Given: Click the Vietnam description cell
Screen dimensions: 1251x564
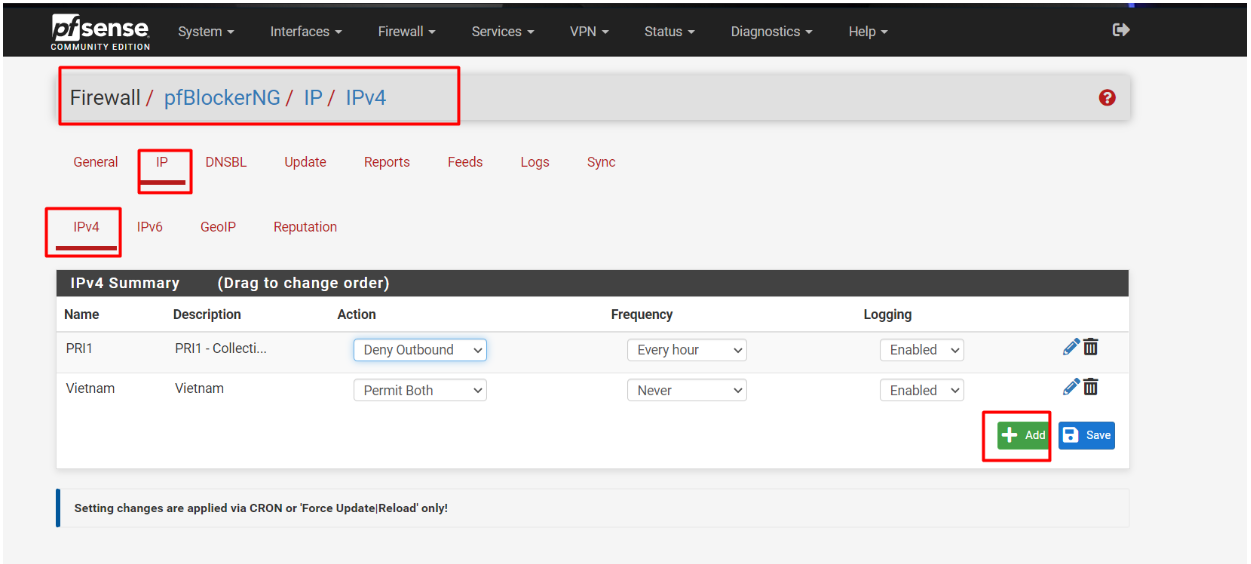Looking at the screenshot, I should (x=199, y=388).
